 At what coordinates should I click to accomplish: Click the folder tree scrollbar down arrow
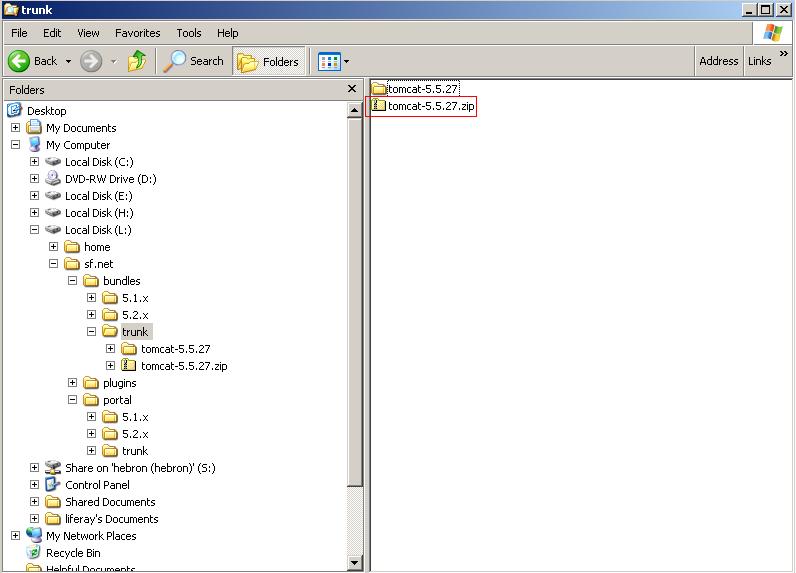coord(355,563)
